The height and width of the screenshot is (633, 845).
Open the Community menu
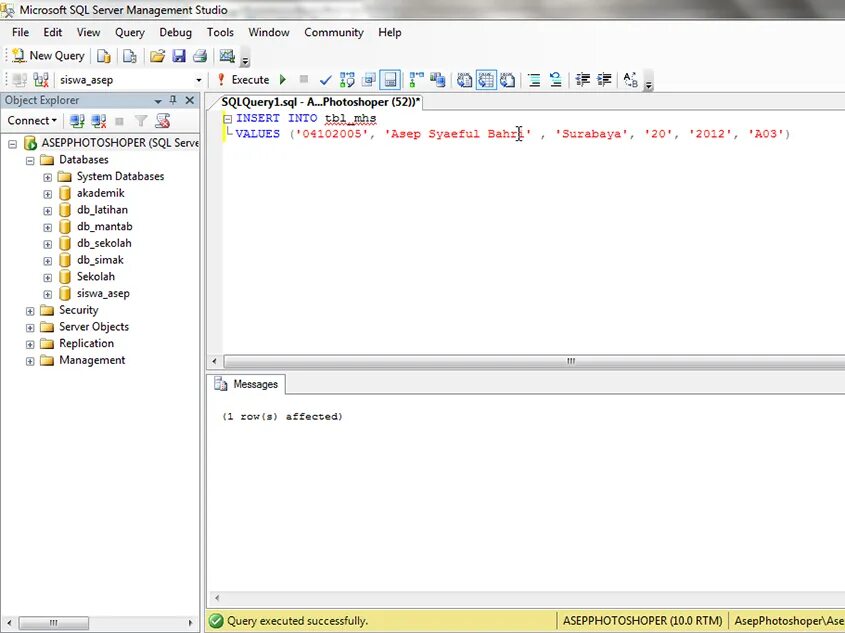334,32
